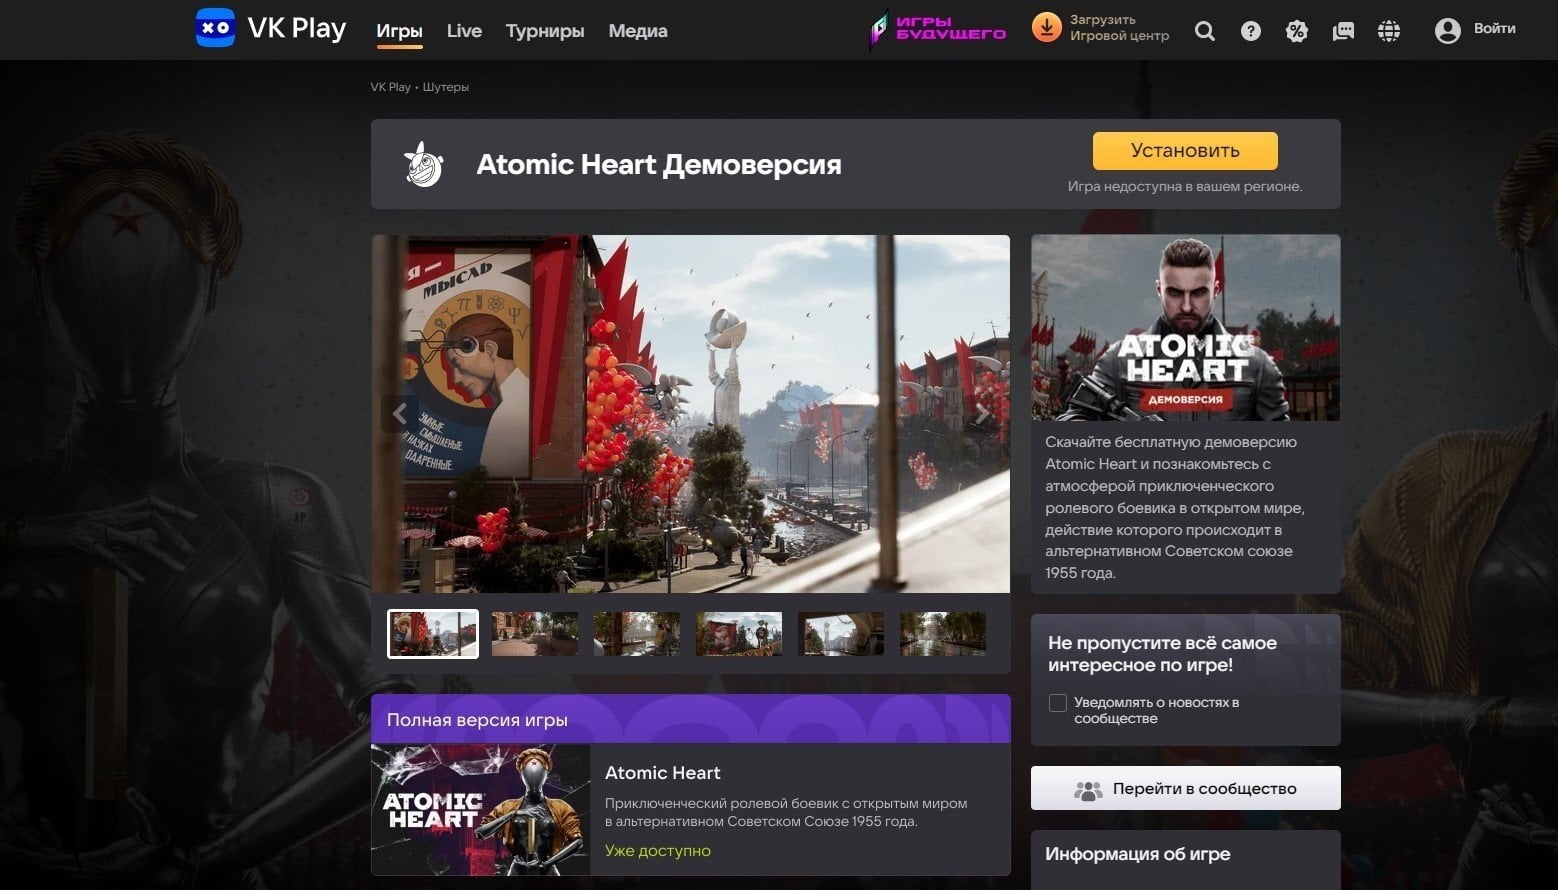Open the search magnifier icon

tap(1205, 31)
